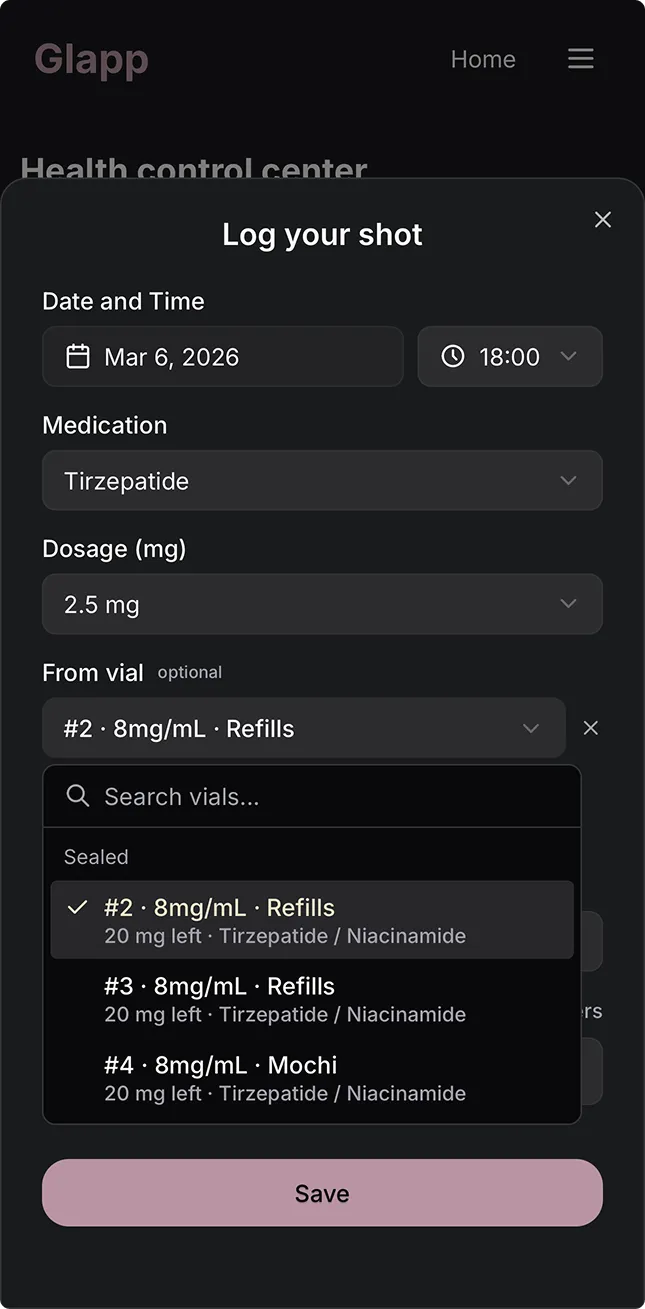
Task: Close the Log your shot dialog
Action: tap(602, 219)
